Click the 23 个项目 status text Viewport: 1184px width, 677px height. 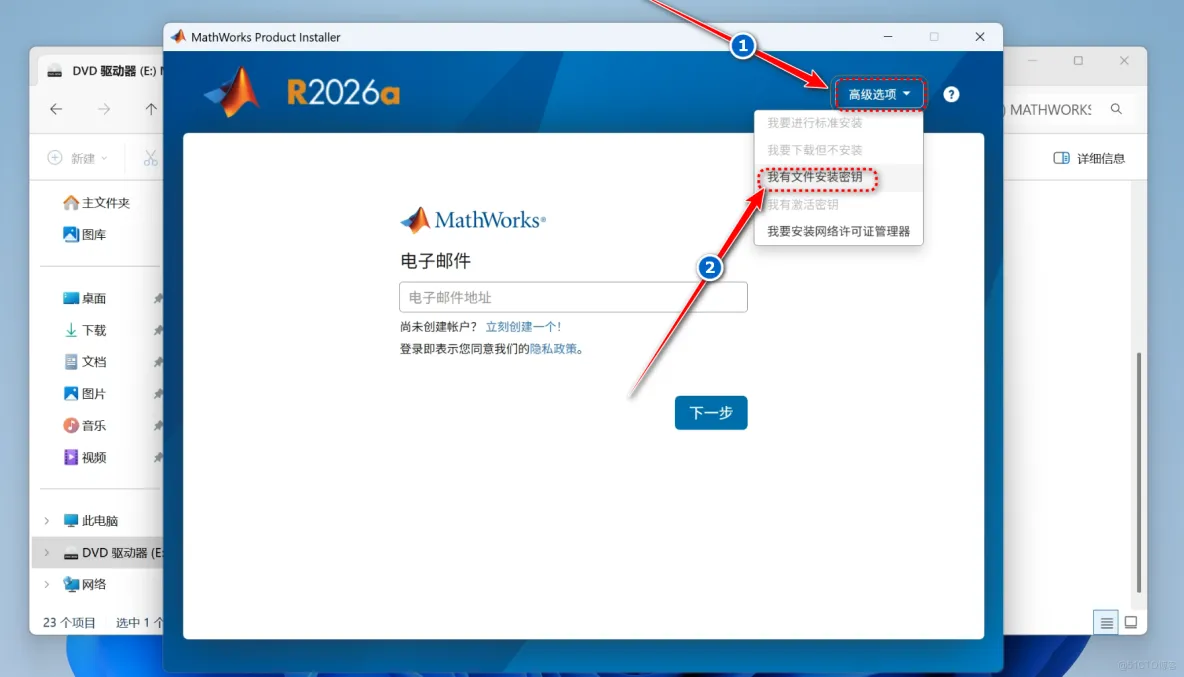[69, 623]
